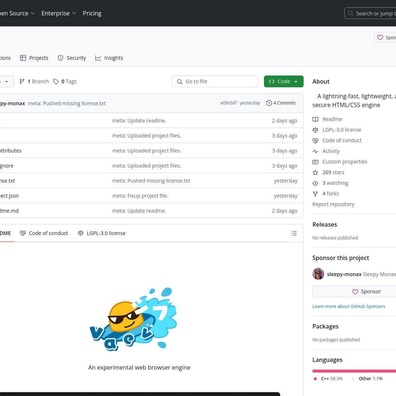Click the pulse icon beside Activity
Screen dimensions: 396x396
(x=315, y=151)
